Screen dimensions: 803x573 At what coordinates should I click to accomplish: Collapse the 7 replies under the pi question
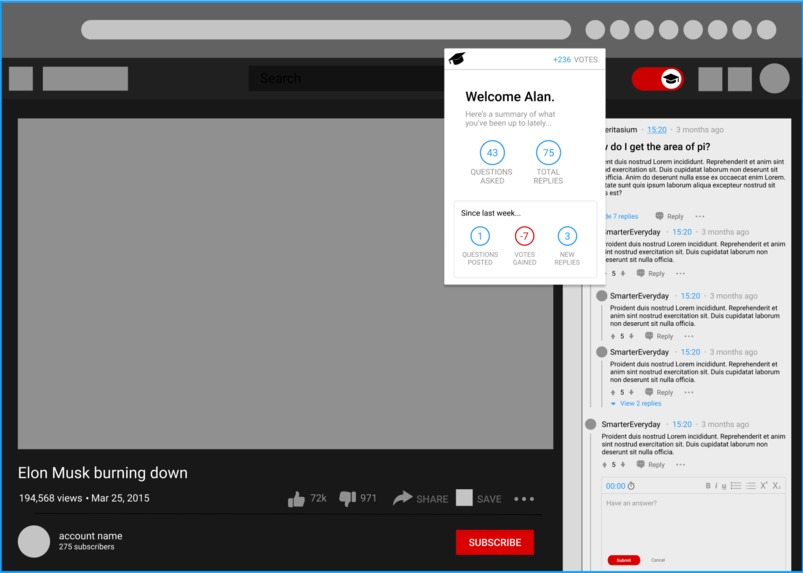point(622,217)
